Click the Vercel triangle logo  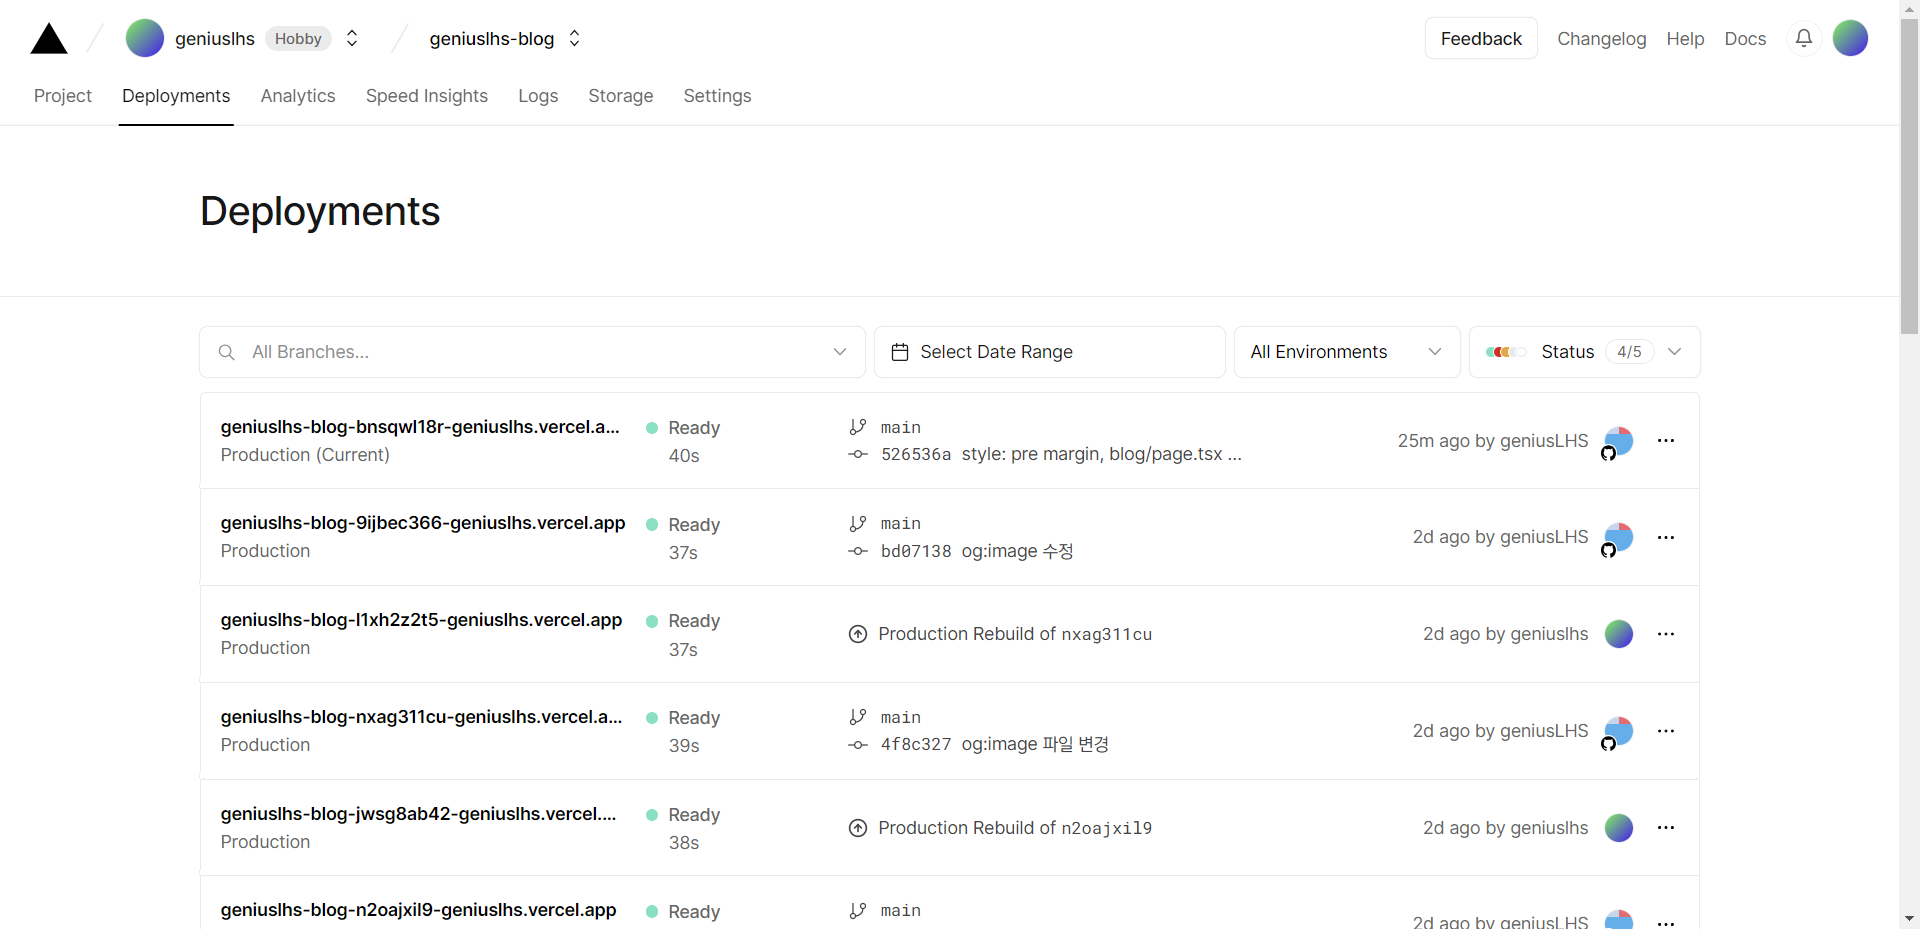49,39
